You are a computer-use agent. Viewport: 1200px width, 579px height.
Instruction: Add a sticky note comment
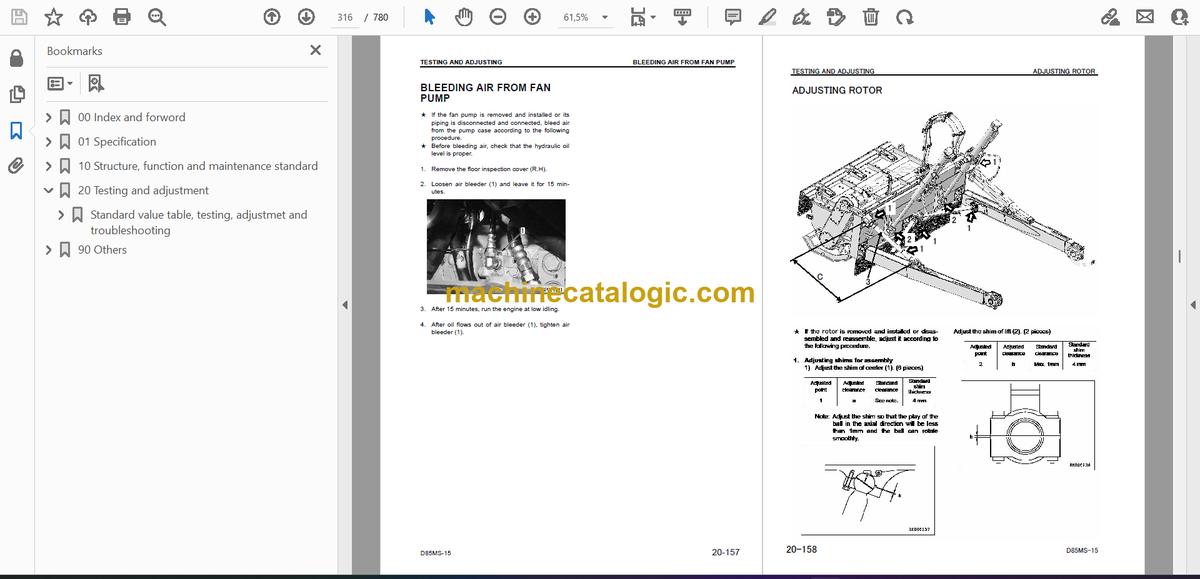pos(733,17)
